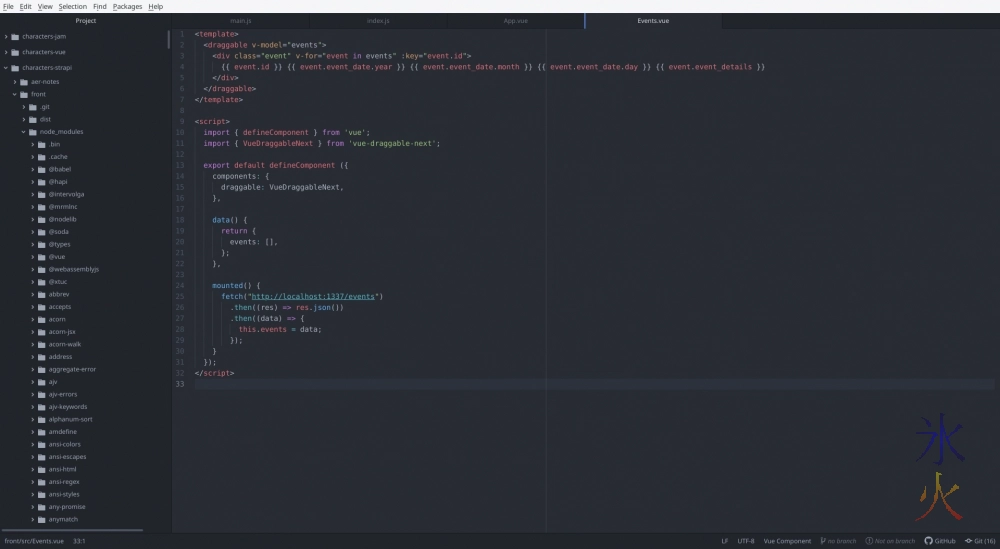The image size is (1000, 549).
Task: Switch to the main.js tab
Action: (240, 20)
